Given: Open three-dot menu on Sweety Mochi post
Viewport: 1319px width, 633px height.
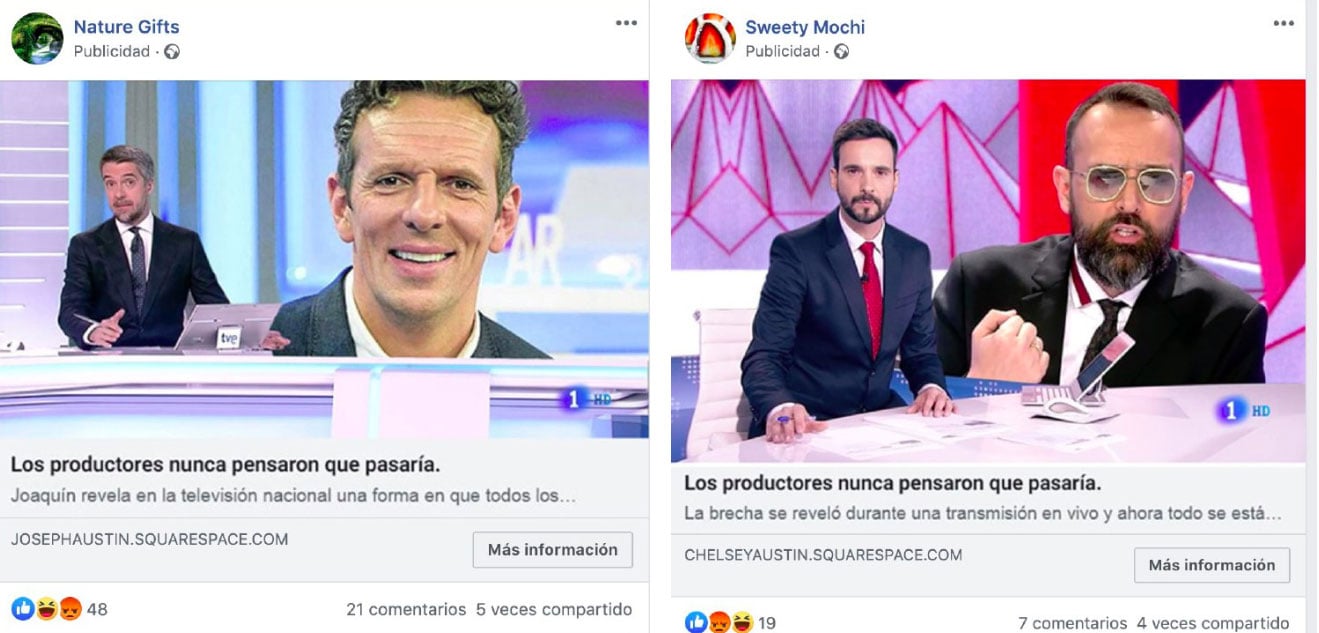Looking at the screenshot, I should pyautogui.click(x=1283, y=23).
